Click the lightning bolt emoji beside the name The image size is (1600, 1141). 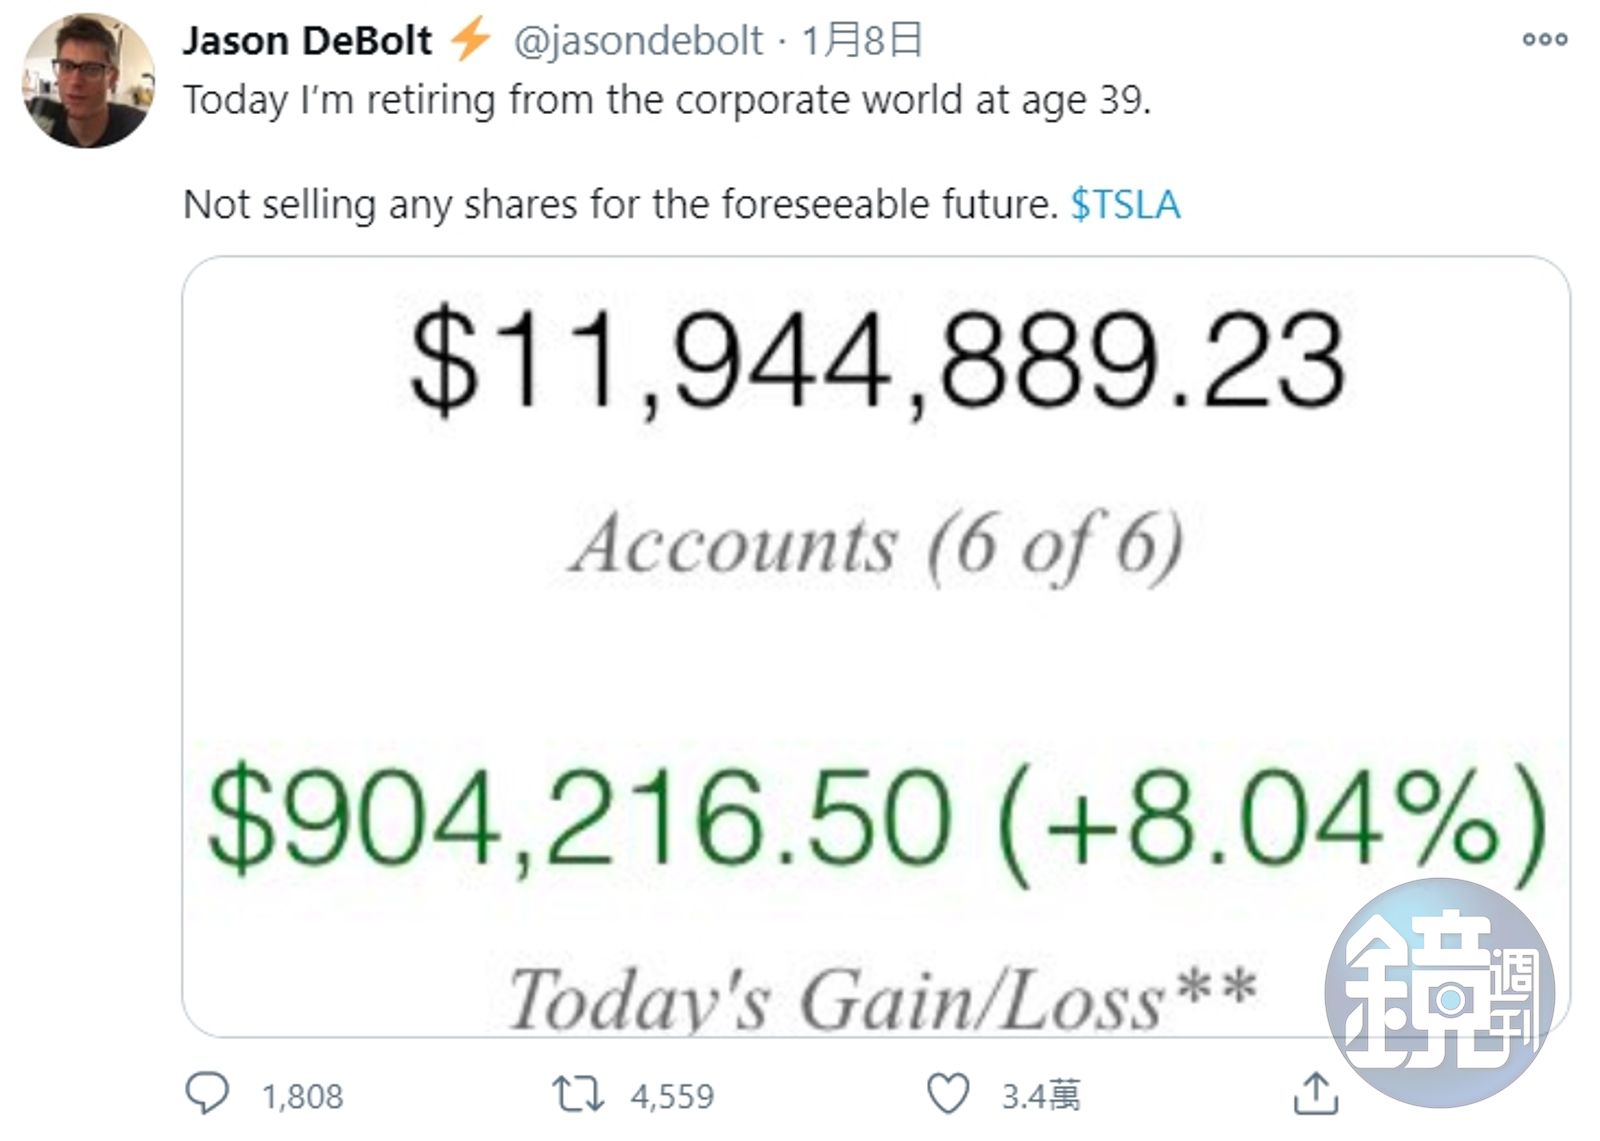pos(470,40)
